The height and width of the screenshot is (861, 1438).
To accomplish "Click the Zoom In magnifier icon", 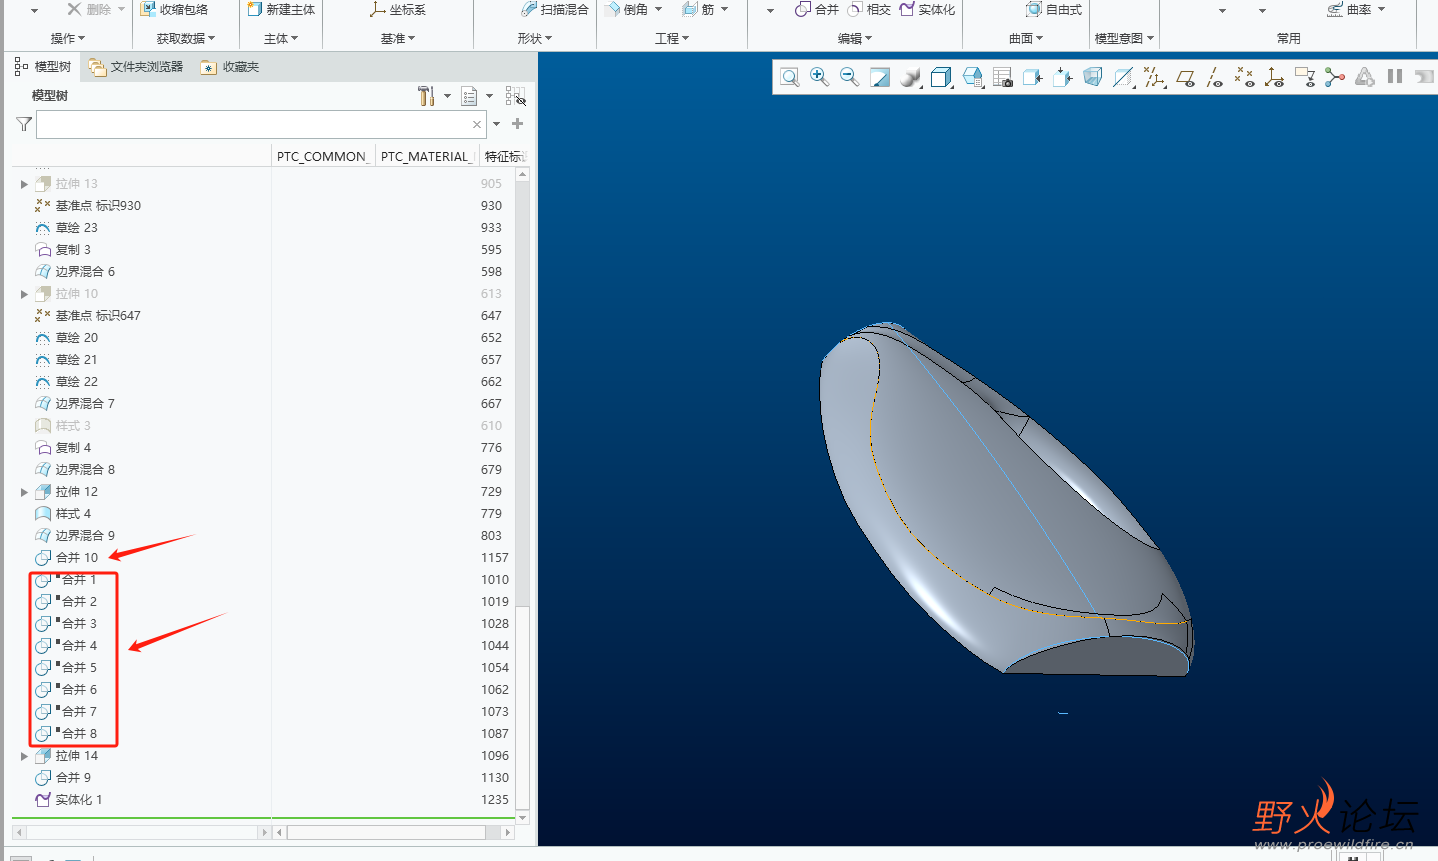I will point(819,77).
